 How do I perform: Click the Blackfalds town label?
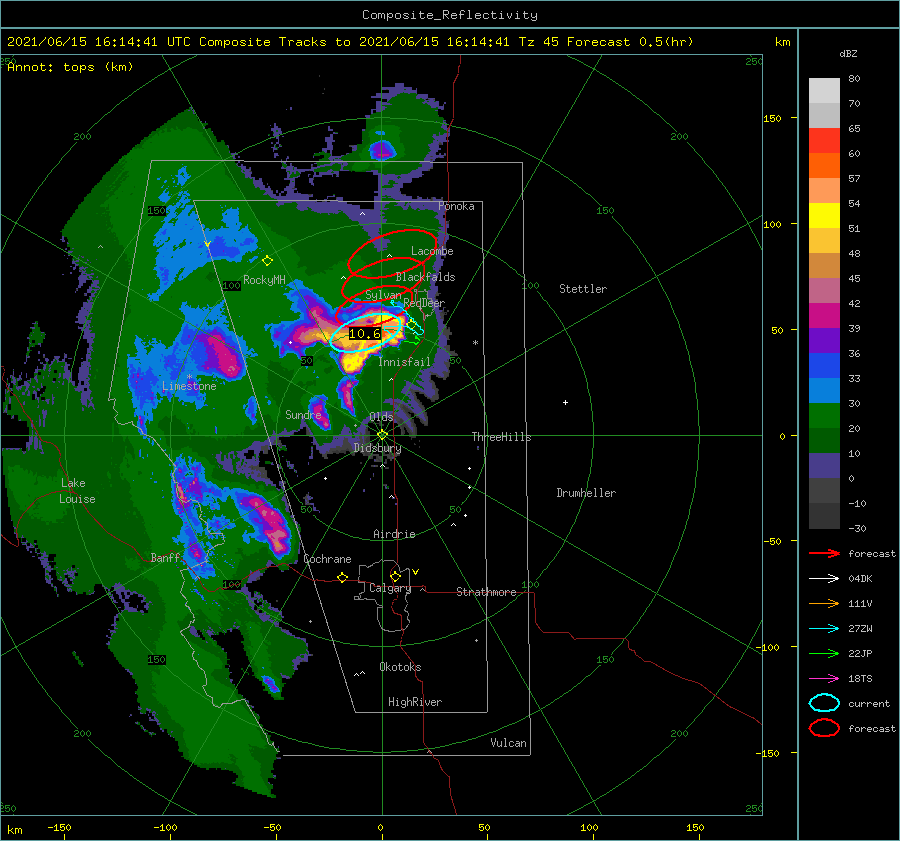425,277
